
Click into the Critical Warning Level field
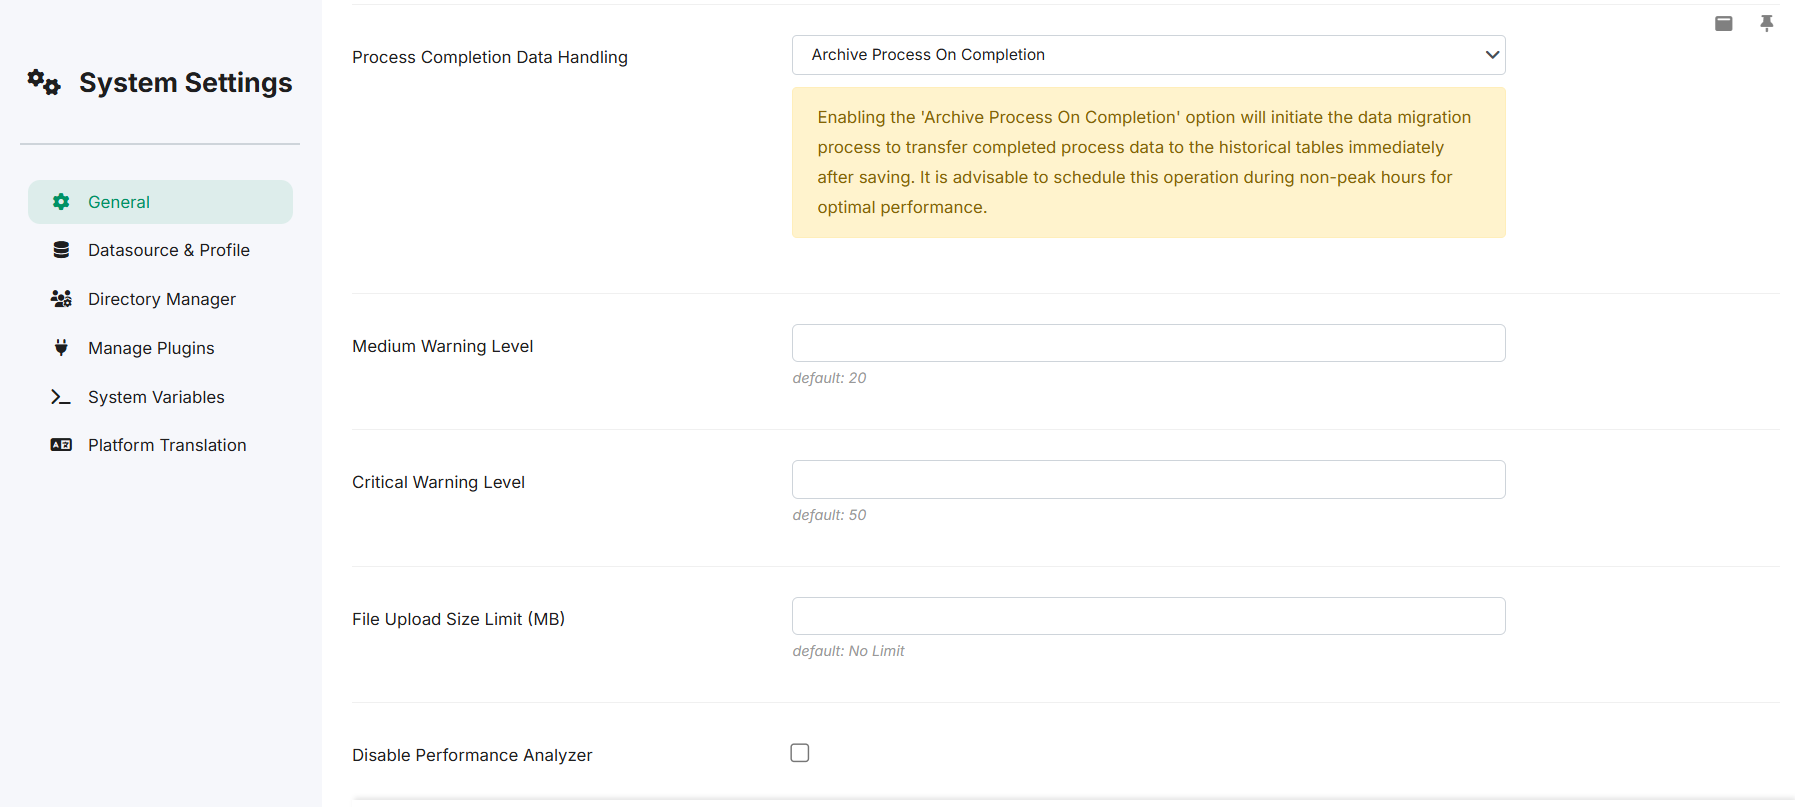coord(1148,480)
